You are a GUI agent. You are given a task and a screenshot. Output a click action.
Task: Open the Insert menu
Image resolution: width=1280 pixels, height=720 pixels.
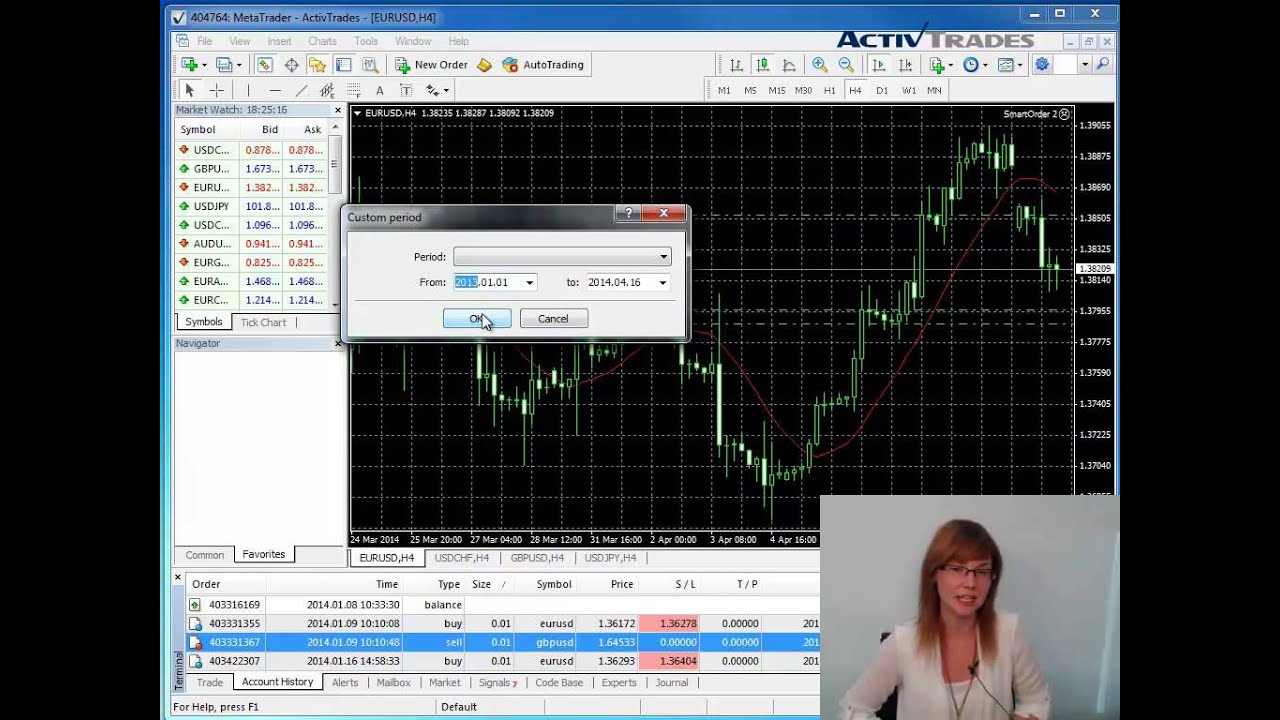tap(279, 41)
